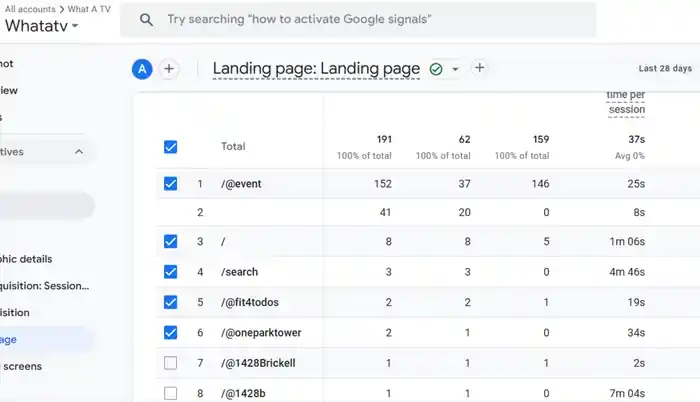Uncheck the / row checkbox
This screenshot has width=700, height=402.
pyautogui.click(x=171, y=242)
